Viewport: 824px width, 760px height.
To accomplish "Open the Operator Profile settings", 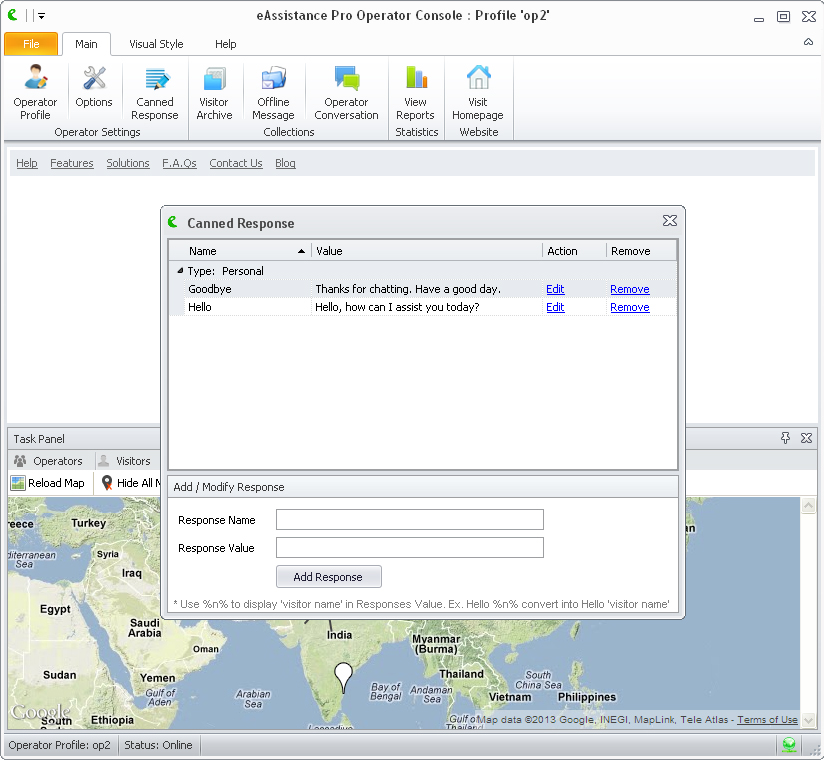I will (35, 92).
